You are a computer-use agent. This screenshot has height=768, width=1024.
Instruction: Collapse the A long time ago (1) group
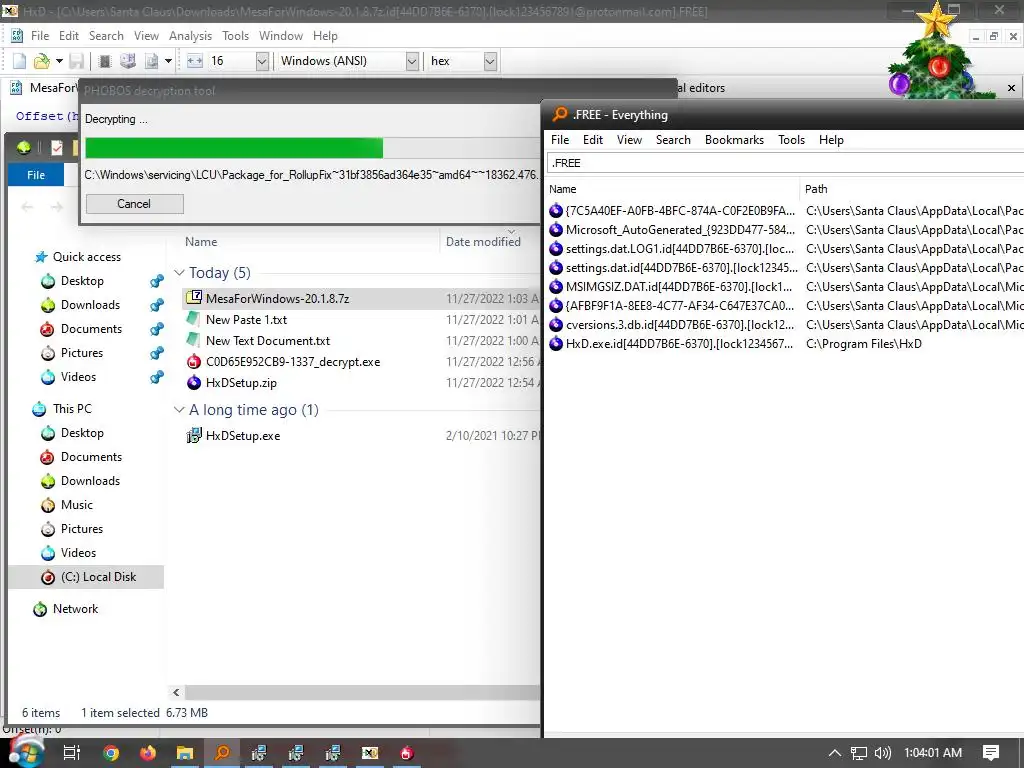pos(179,410)
